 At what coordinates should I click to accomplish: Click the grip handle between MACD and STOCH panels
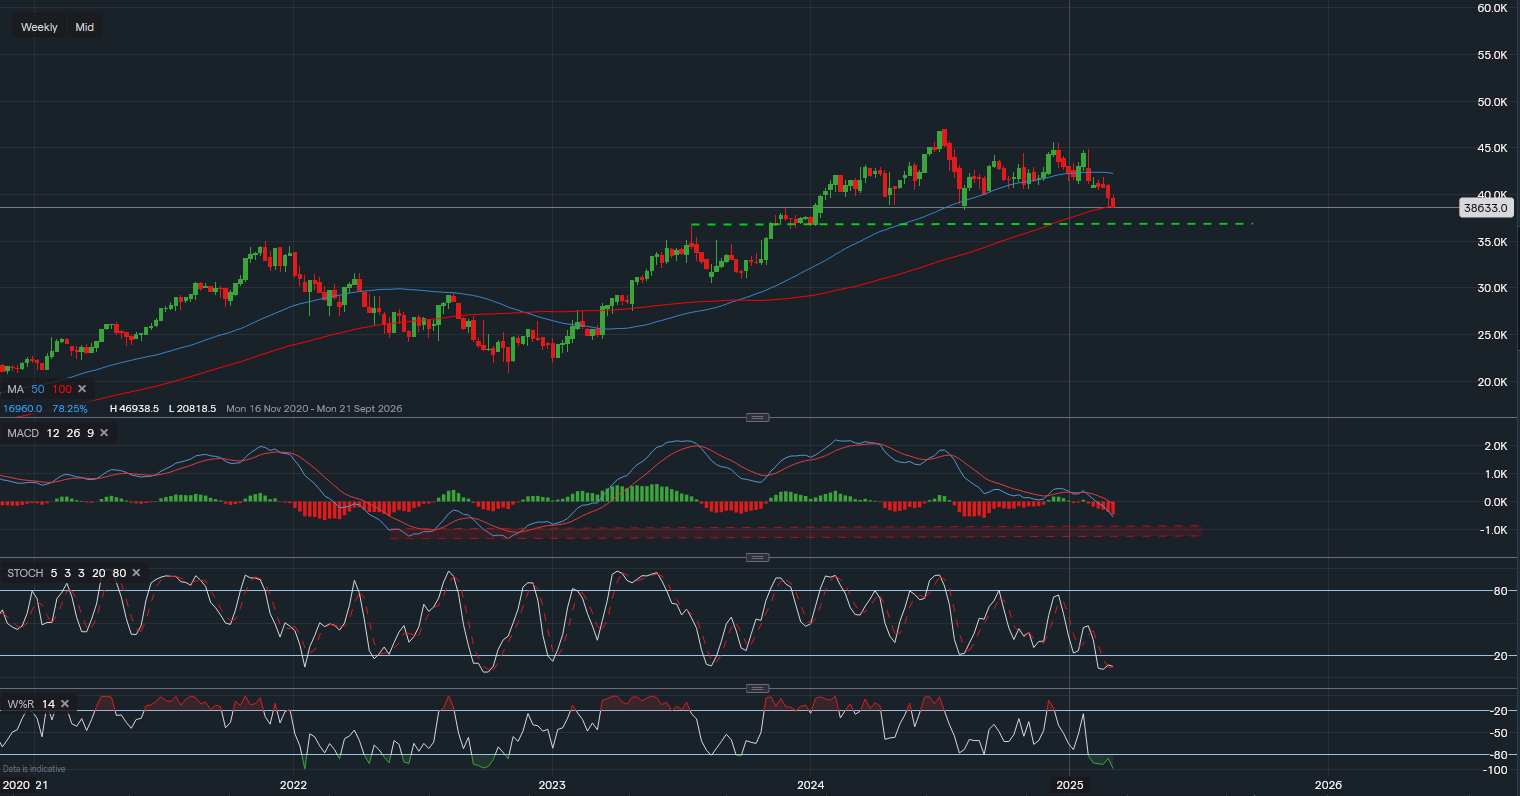pos(757,557)
